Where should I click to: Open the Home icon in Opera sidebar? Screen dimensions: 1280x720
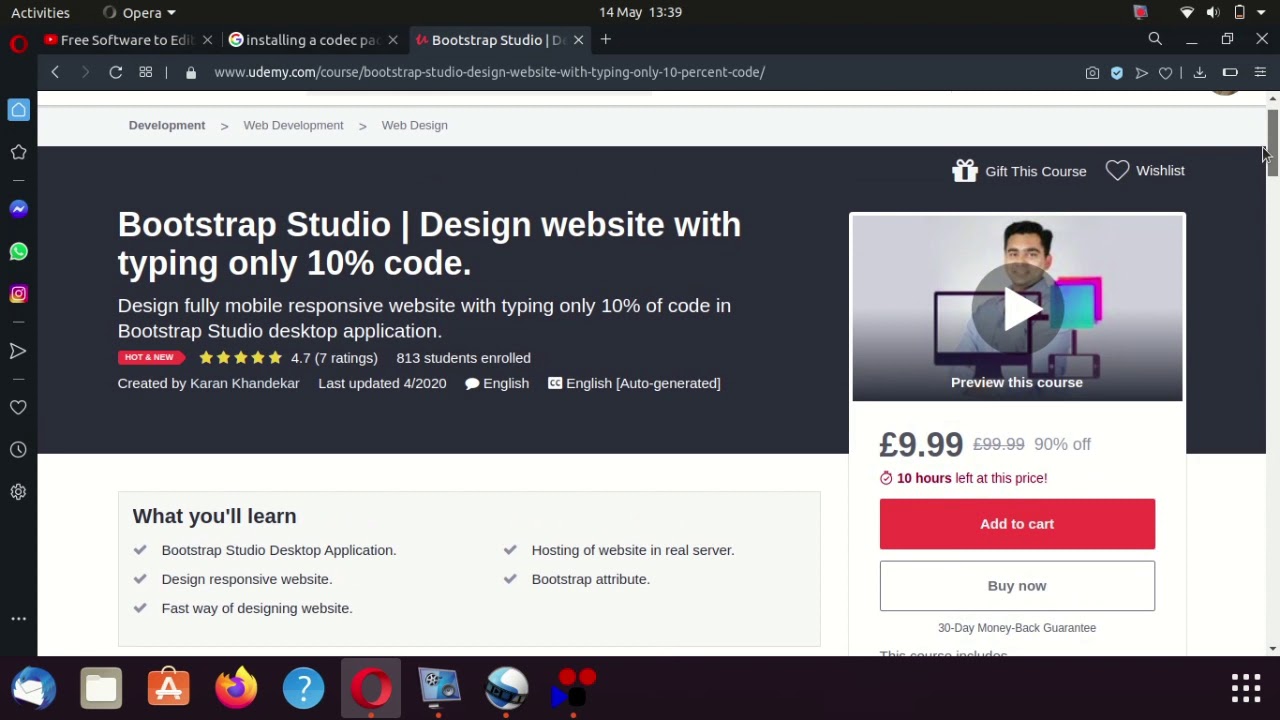(x=18, y=110)
